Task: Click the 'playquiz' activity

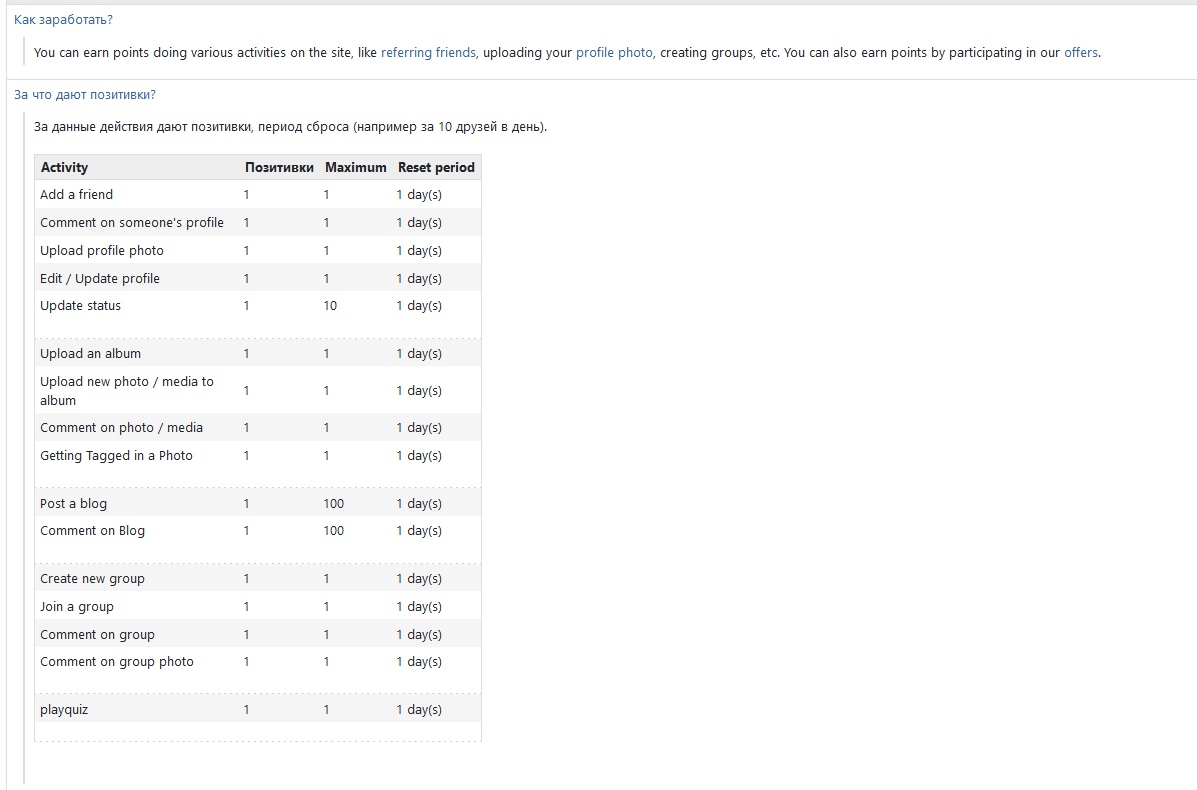Action: coord(64,710)
